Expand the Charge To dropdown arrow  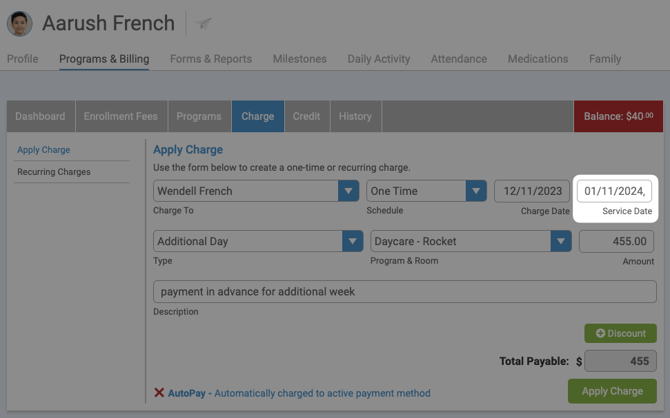(348, 191)
